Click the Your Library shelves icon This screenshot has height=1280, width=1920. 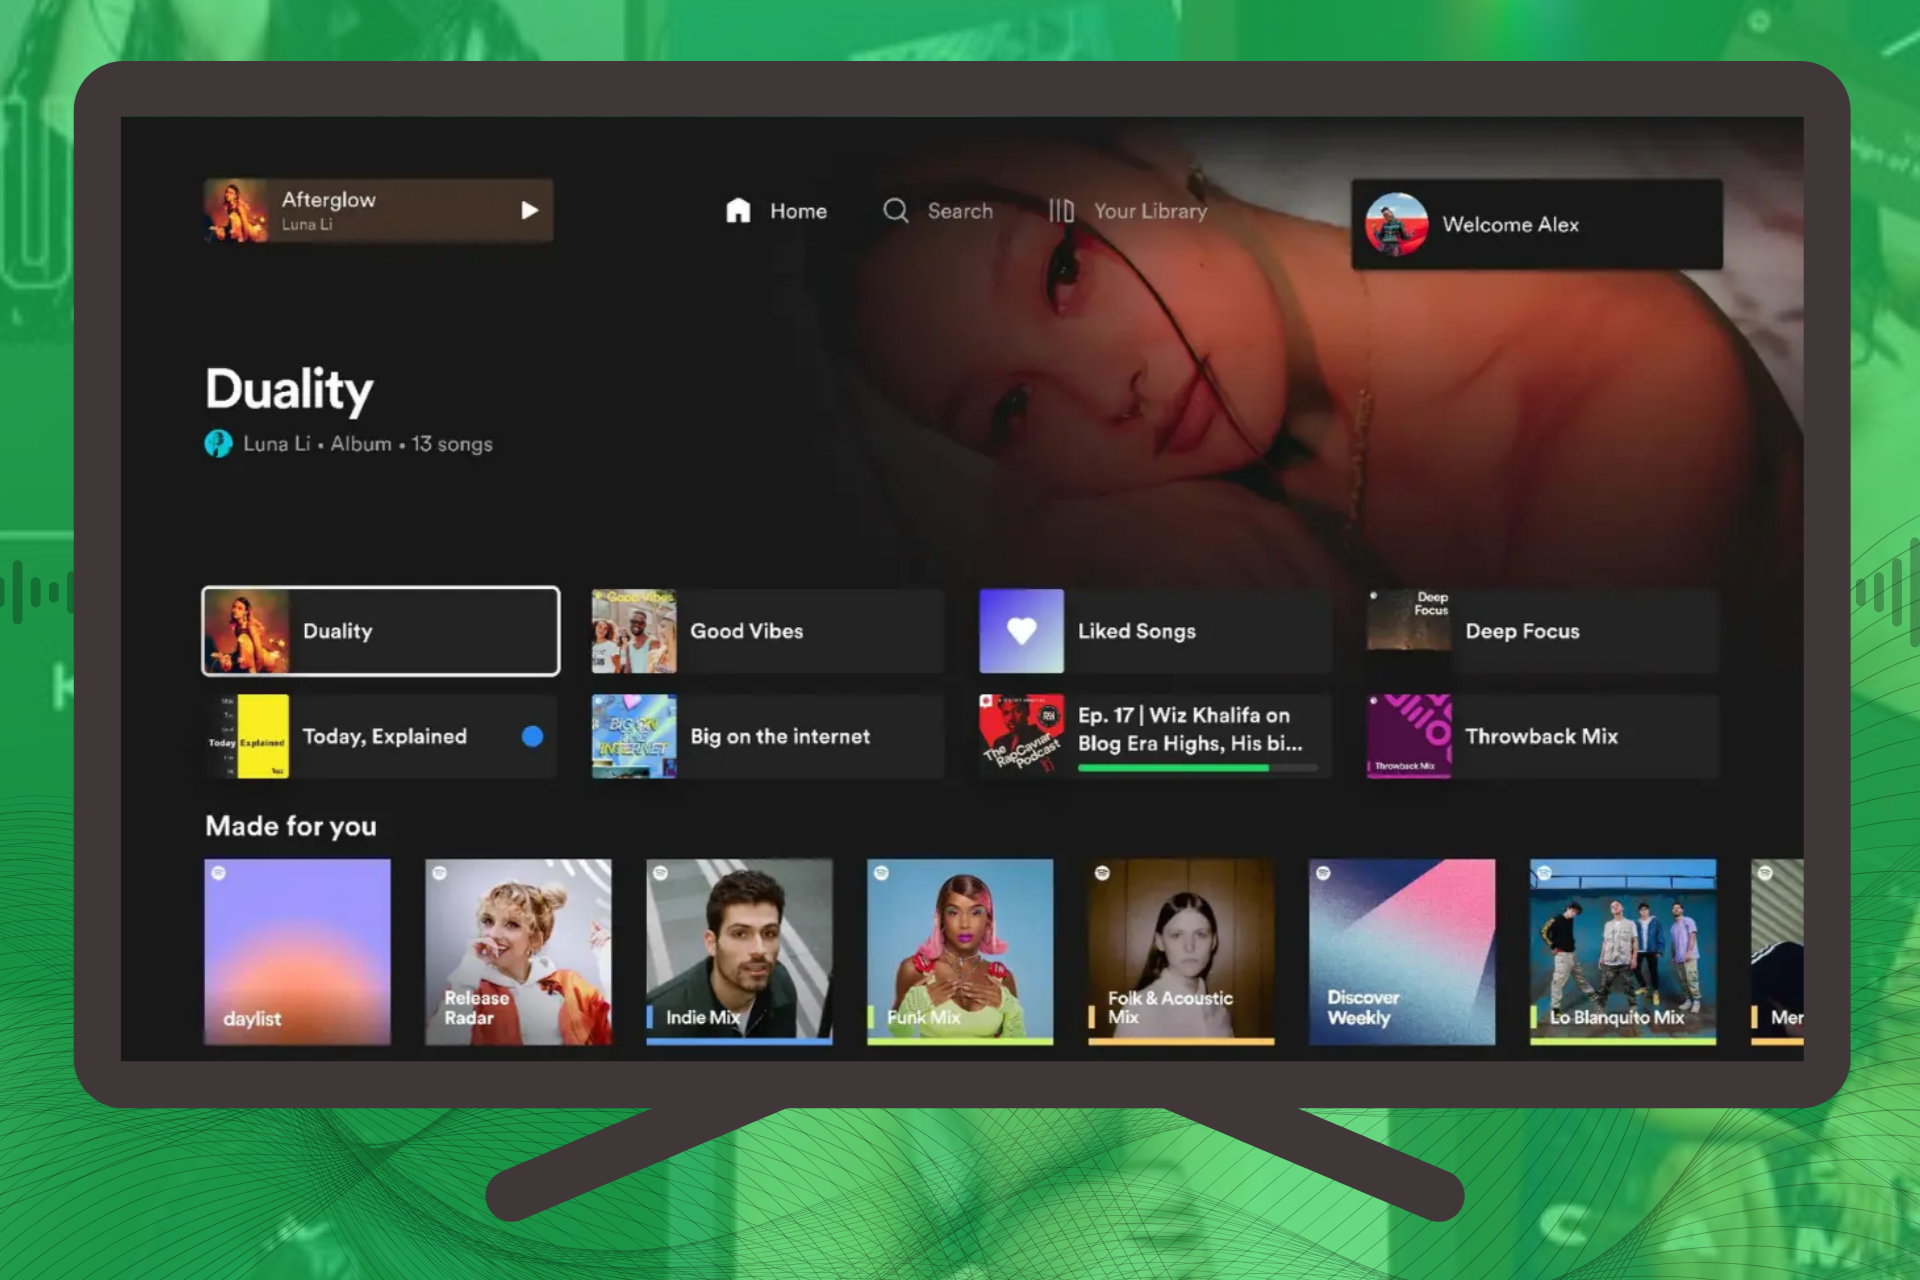(1061, 210)
